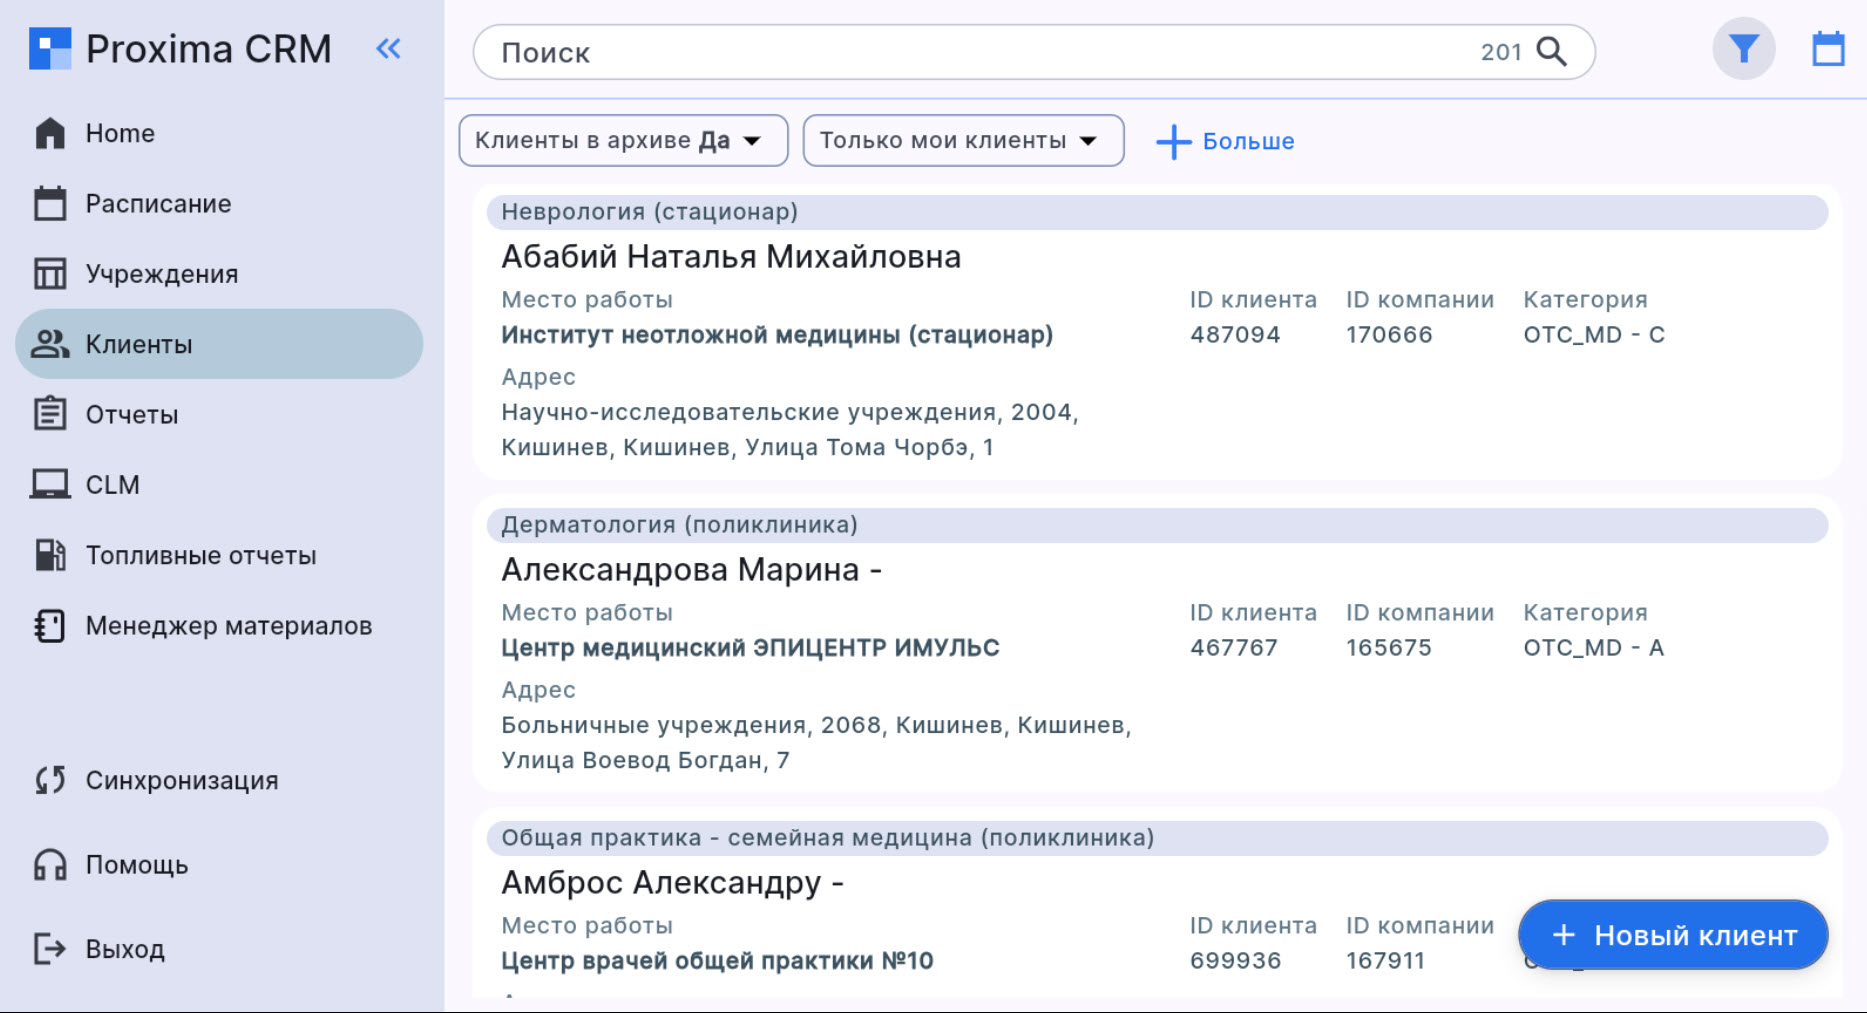
Task: Toggle Только мои клиенты filter
Action: tap(962, 140)
